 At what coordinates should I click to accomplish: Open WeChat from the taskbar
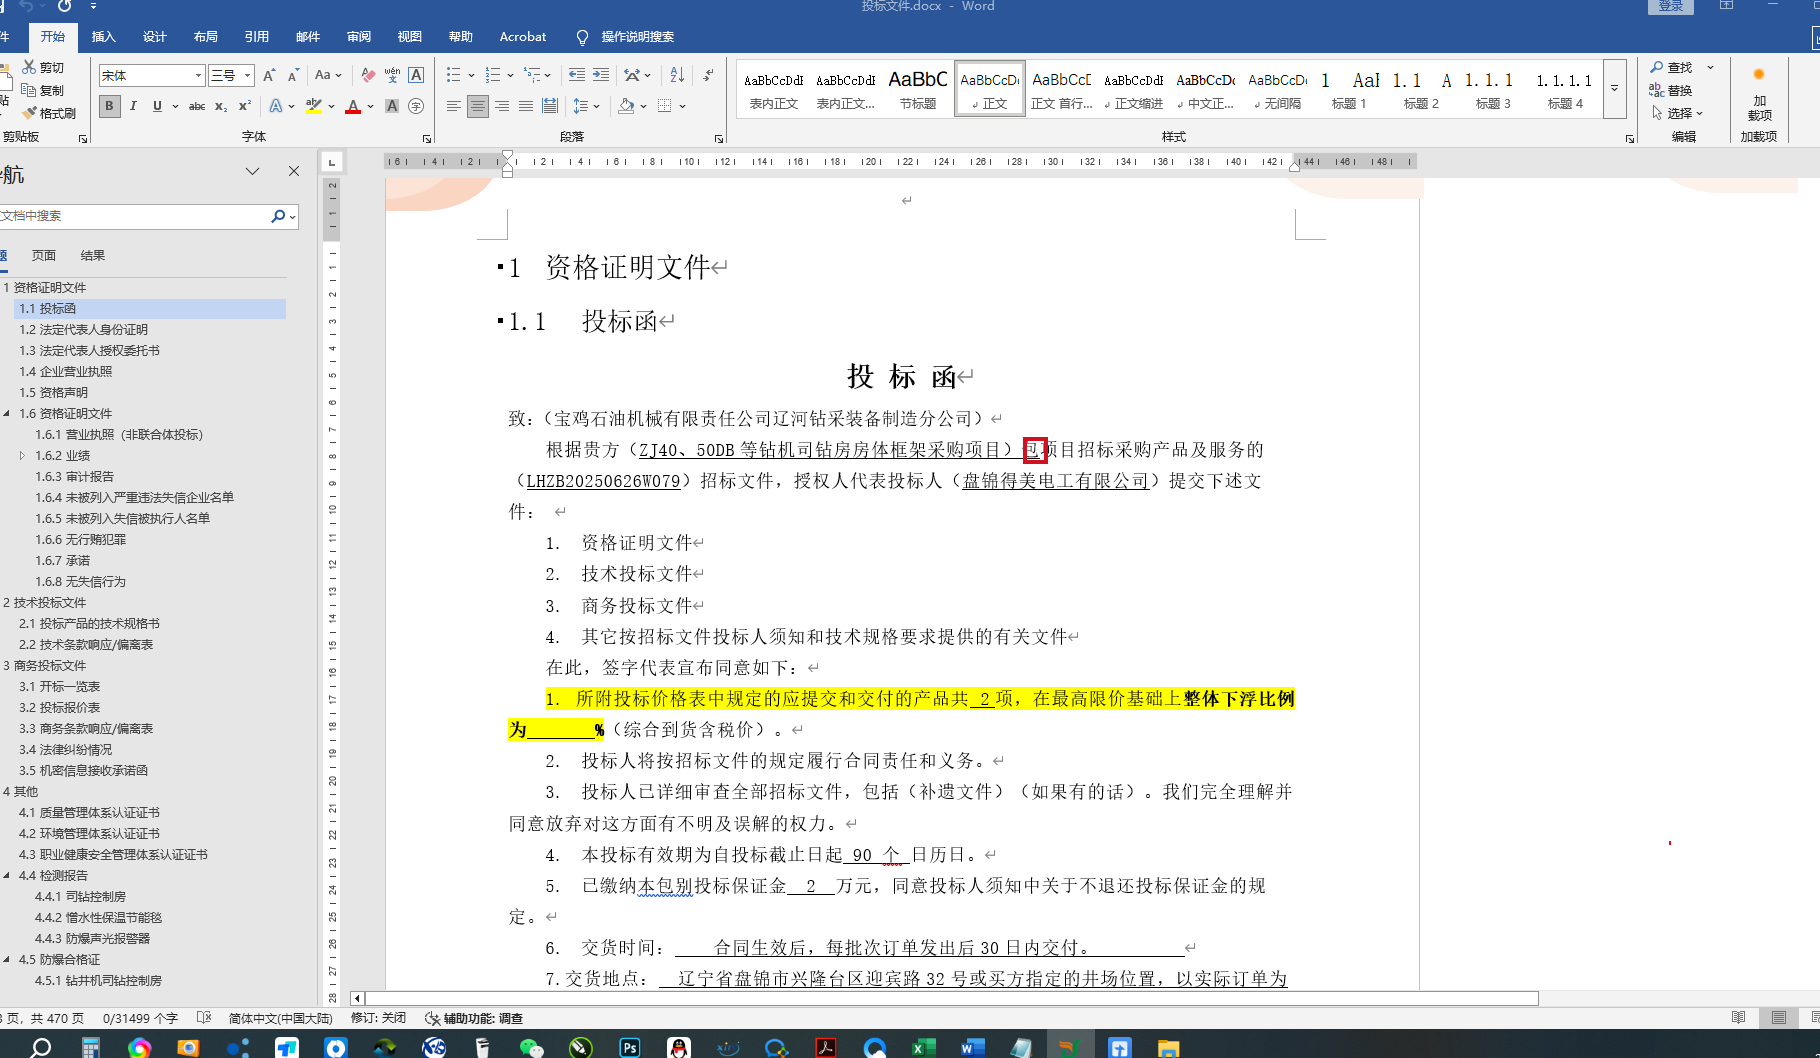coord(531,1047)
